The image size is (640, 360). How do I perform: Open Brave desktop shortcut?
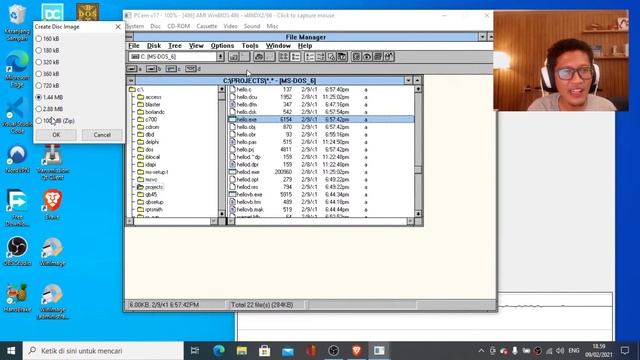coord(52,204)
